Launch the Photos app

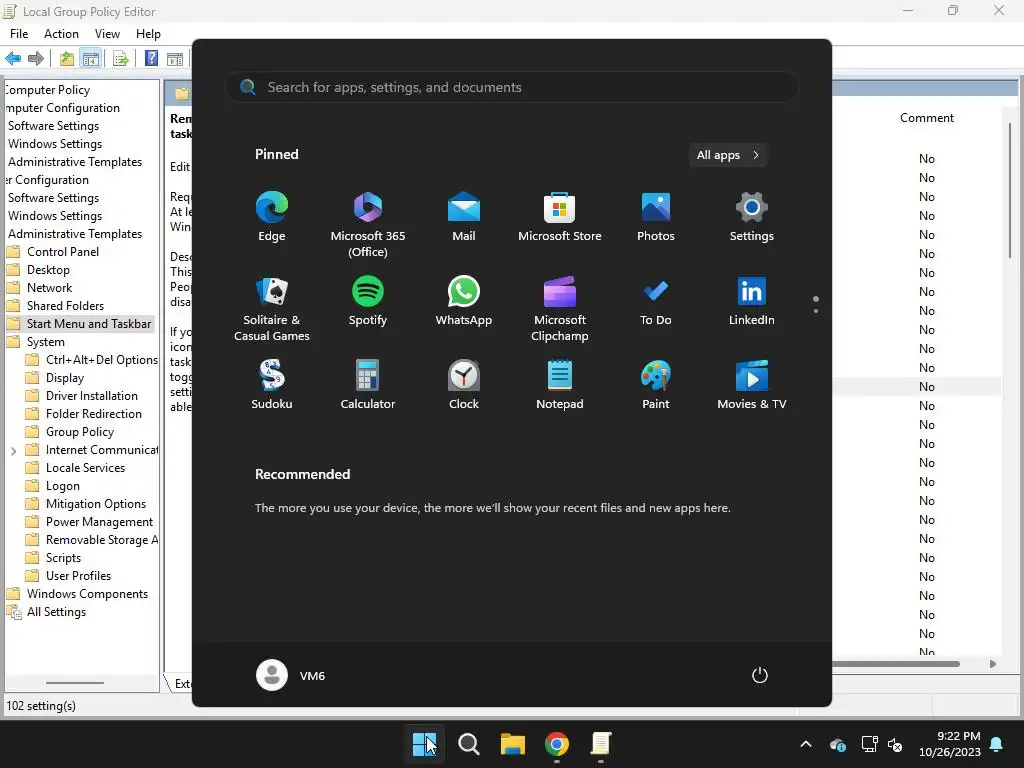pyautogui.click(x=656, y=217)
